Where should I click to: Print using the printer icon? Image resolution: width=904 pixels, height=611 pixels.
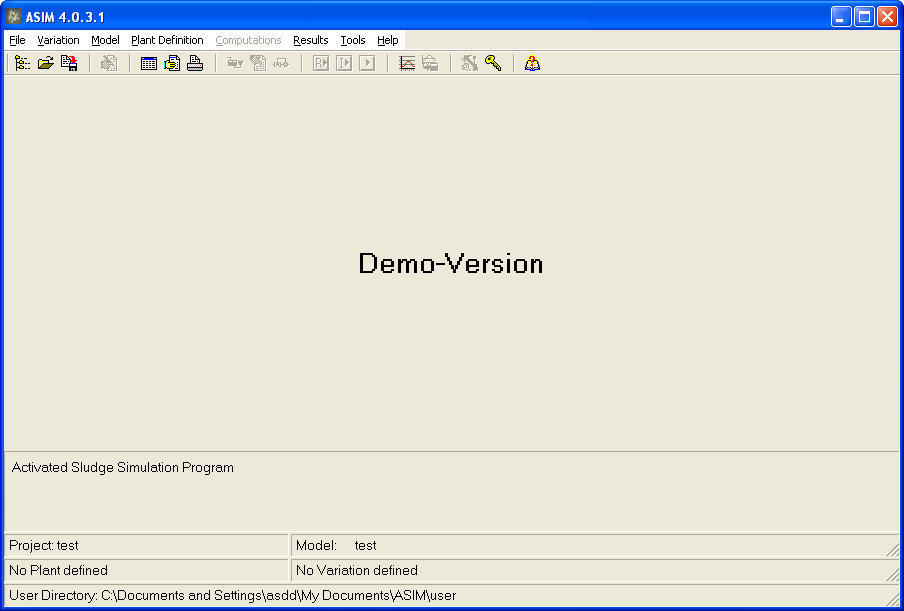tap(195, 63)
